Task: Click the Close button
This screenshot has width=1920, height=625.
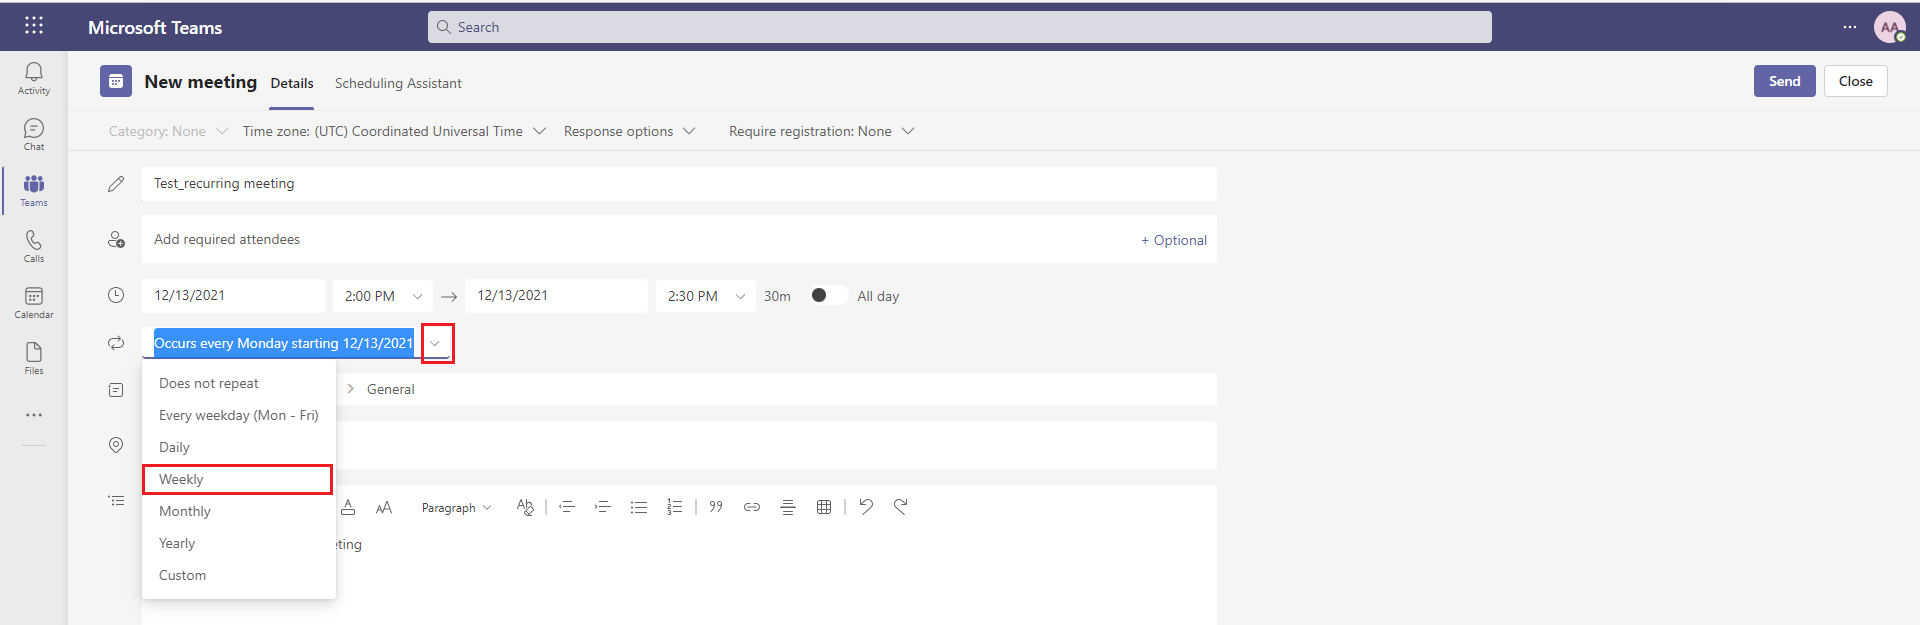Action: point(1855,81)
